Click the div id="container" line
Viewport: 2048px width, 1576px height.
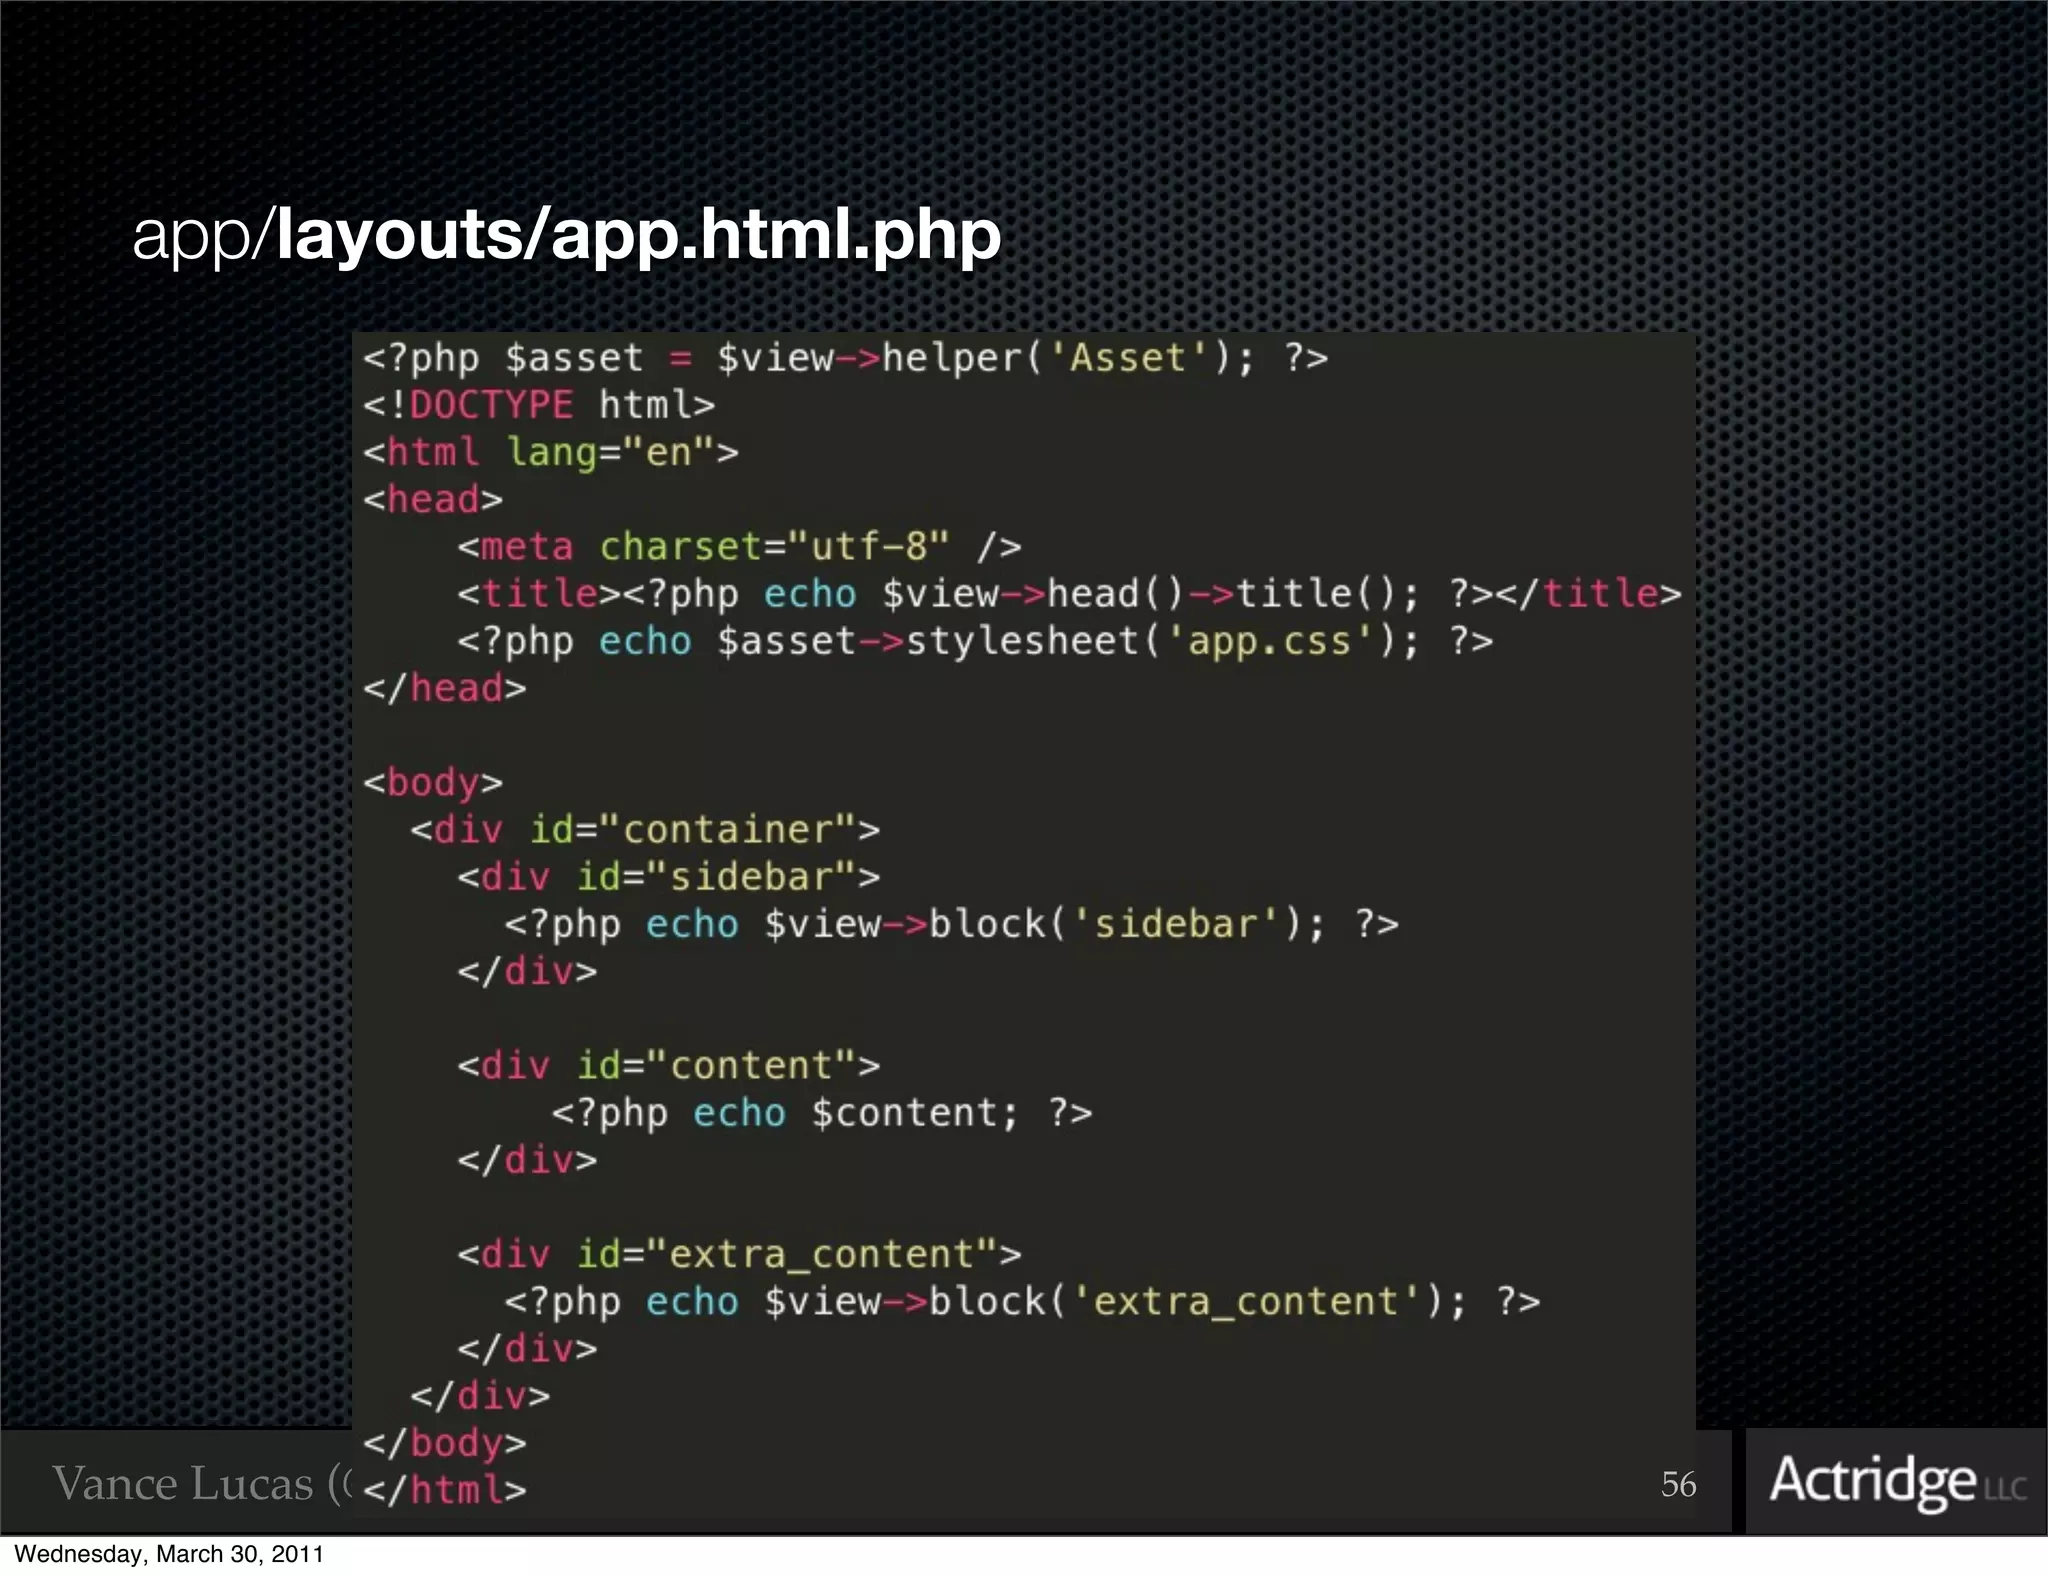644,830
